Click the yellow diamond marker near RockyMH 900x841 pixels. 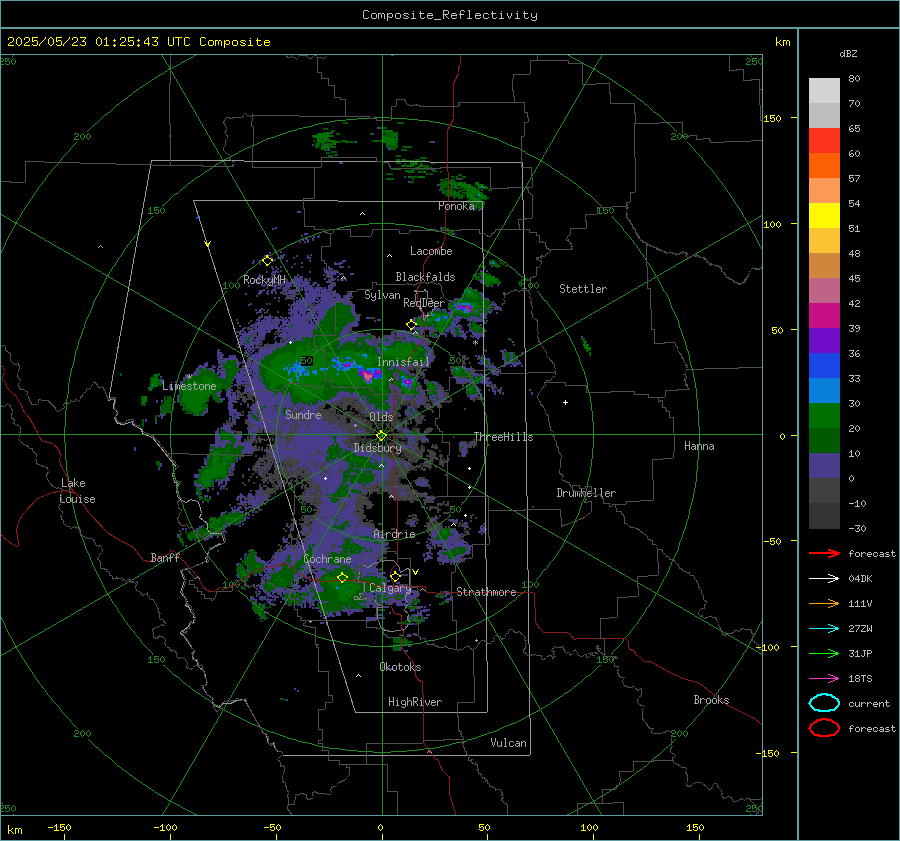pyautogui.click(x=267, y=261)
